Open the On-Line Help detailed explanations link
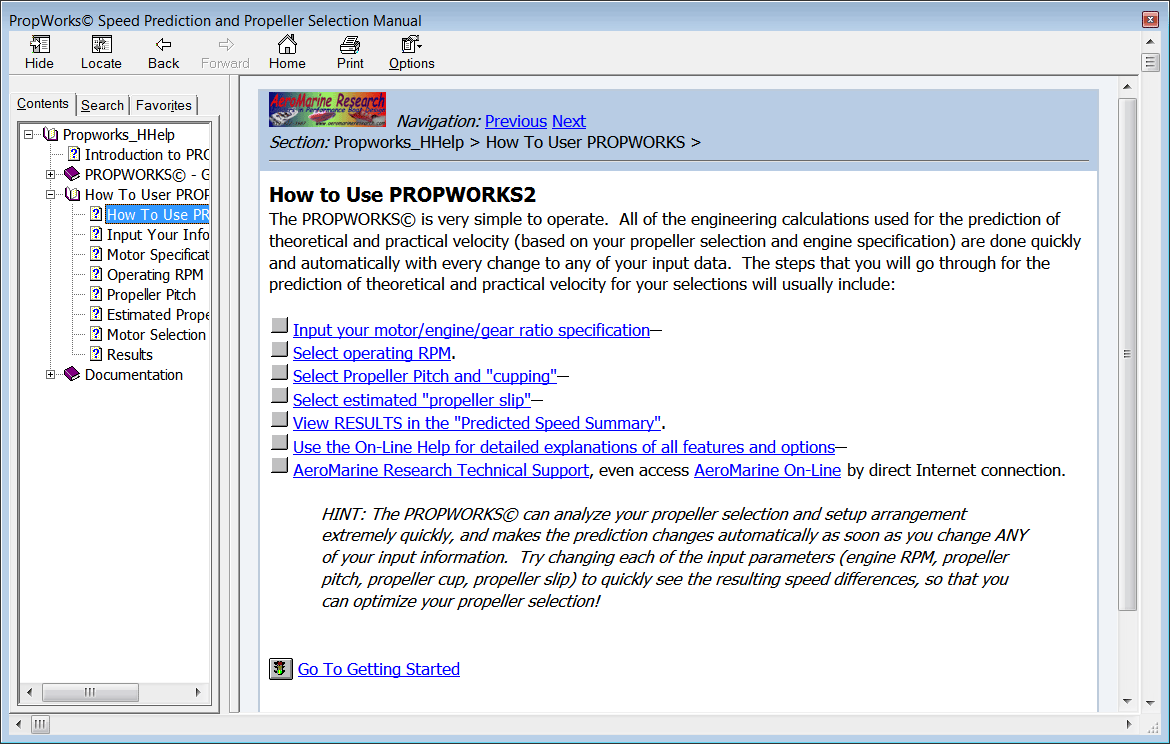This screenshot has height=744, width=1170. click(564, 447)
